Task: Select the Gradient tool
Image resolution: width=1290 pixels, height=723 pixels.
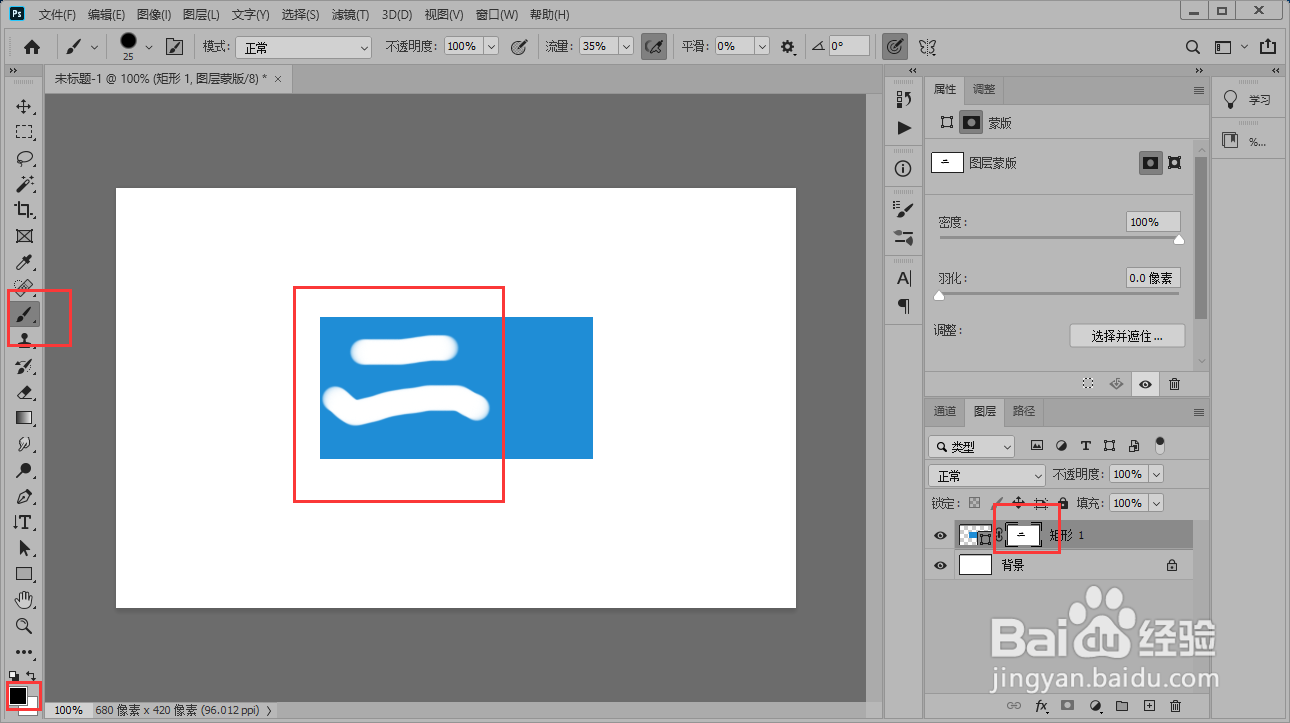Action: coord(24,418)
